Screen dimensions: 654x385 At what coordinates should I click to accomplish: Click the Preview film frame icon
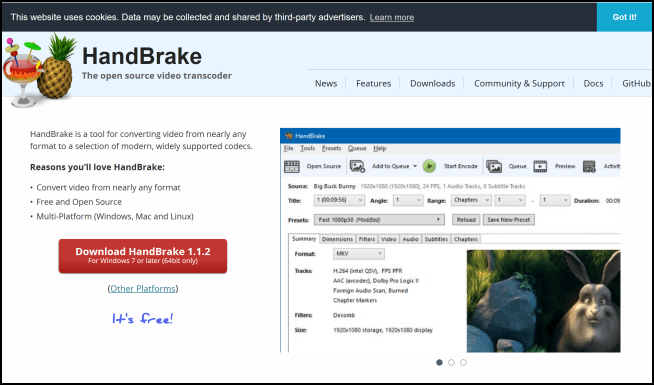pyautogui.click(x=540, y=166)
